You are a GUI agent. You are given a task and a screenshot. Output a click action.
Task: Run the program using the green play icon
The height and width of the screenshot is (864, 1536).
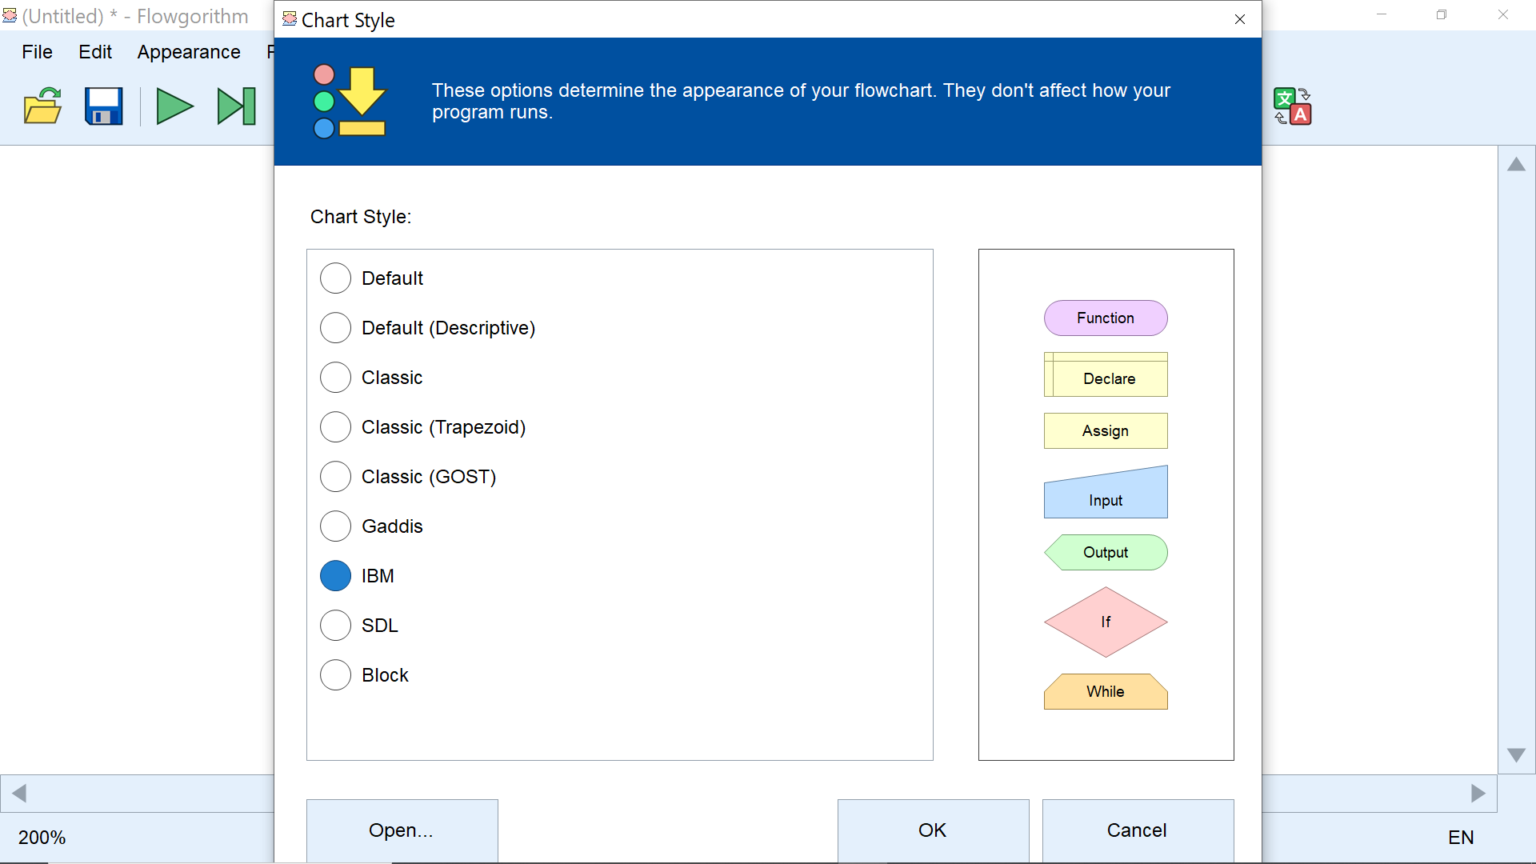pyautogui.click(x=174, y=105)
